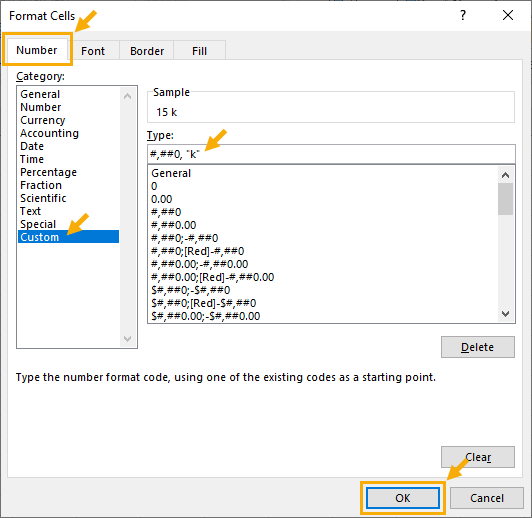
Task: Click the format codes scroll-down arrow
Action: [505, 314]
